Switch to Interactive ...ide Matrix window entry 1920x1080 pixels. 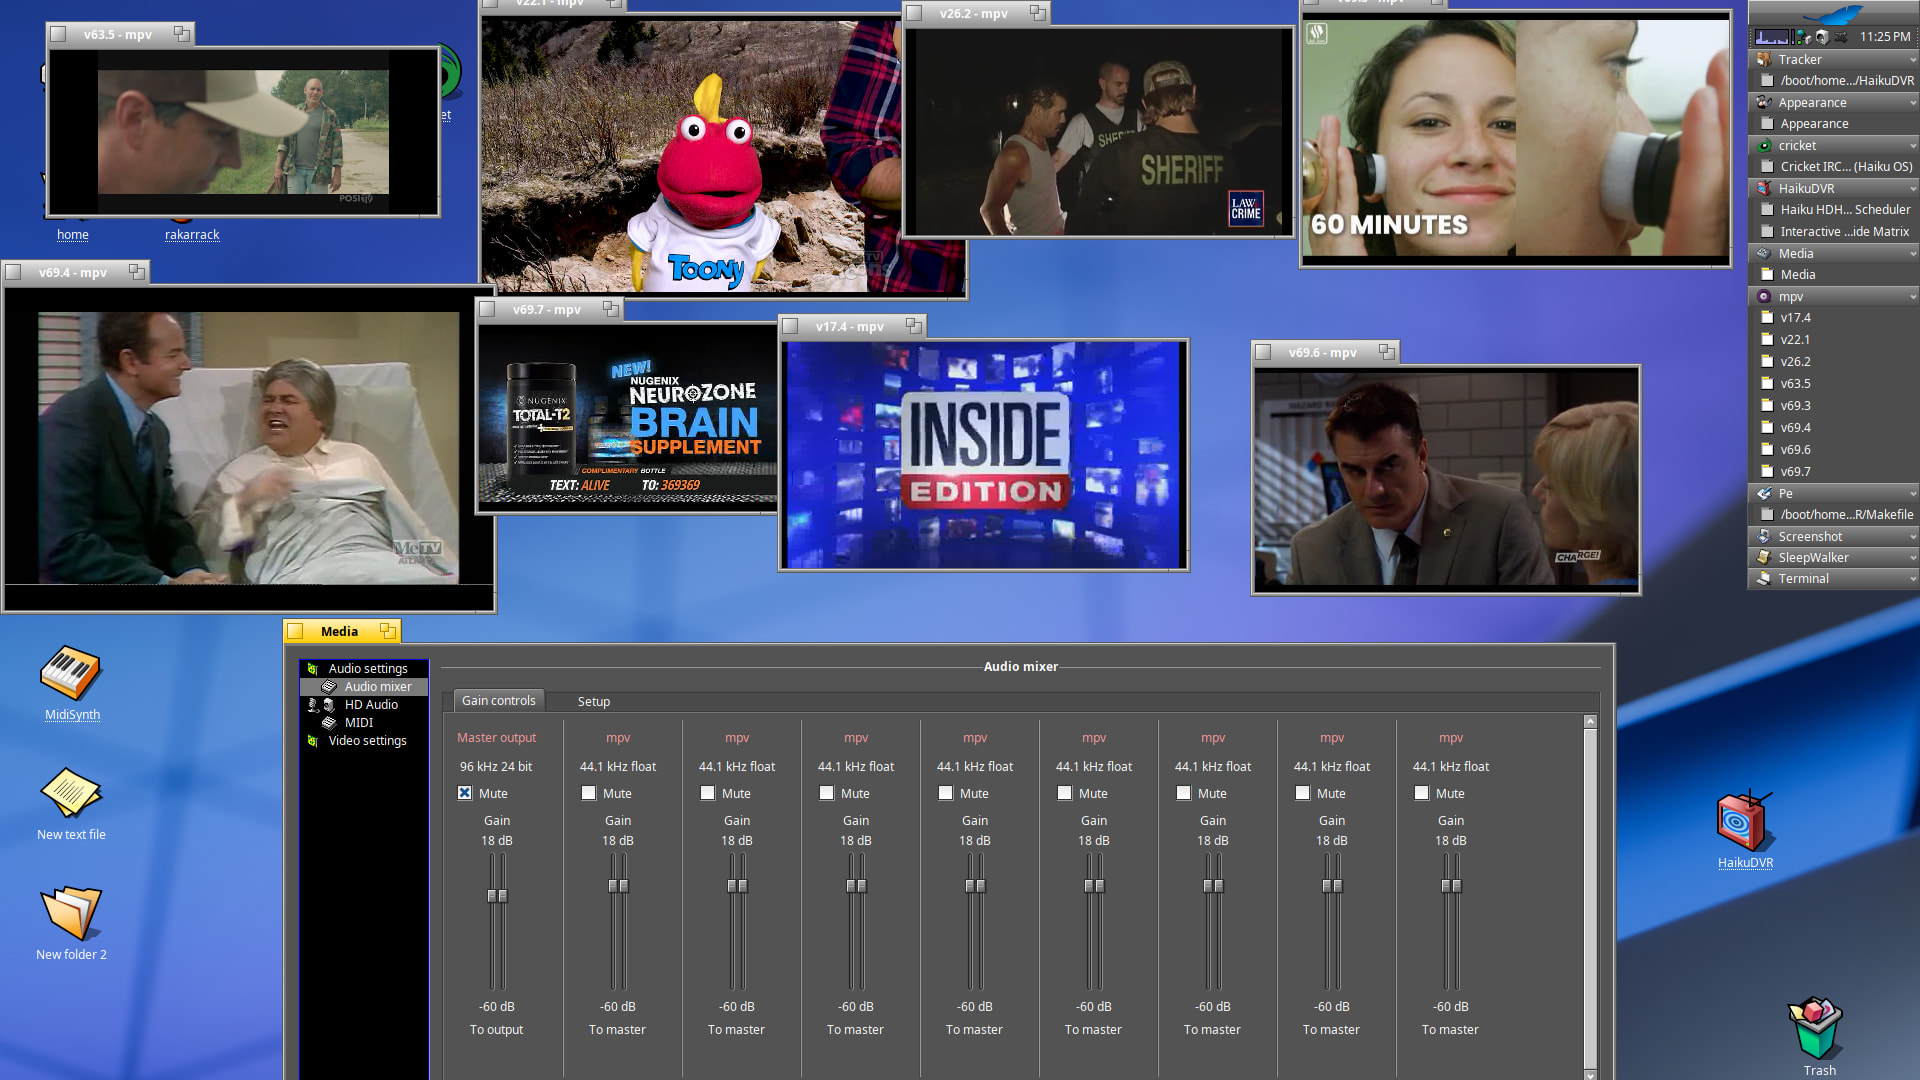1835,232
